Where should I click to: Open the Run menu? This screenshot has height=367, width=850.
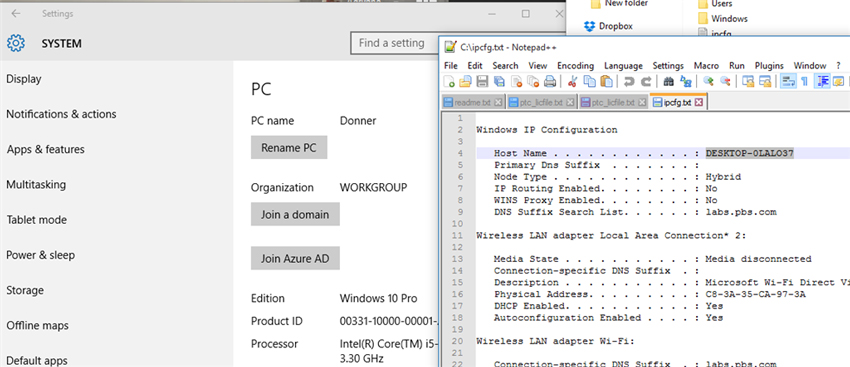737,66
